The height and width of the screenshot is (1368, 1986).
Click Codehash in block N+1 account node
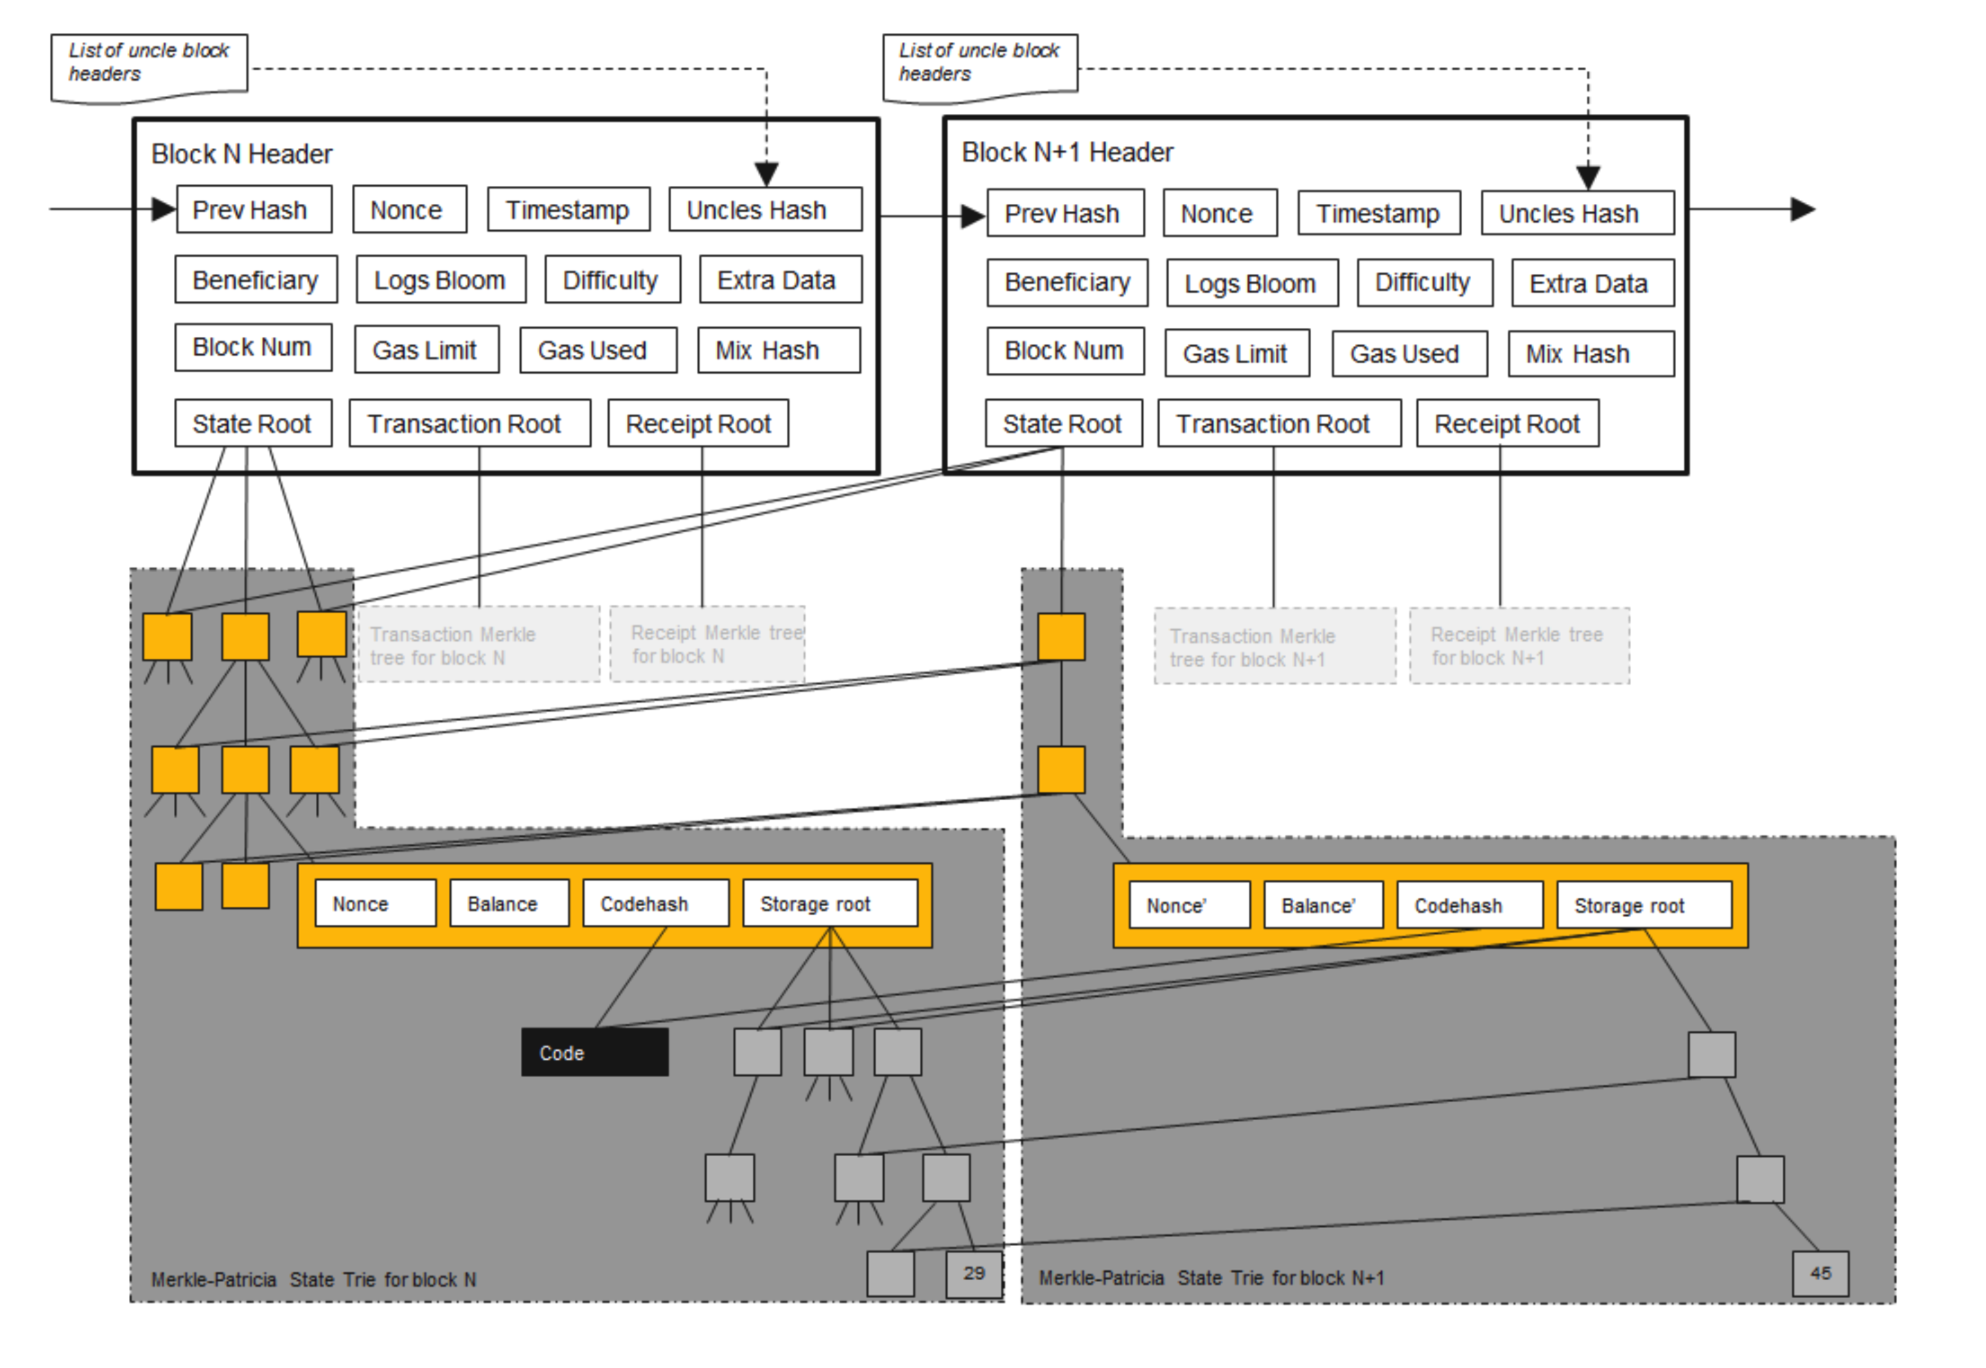click(1469, 905)
